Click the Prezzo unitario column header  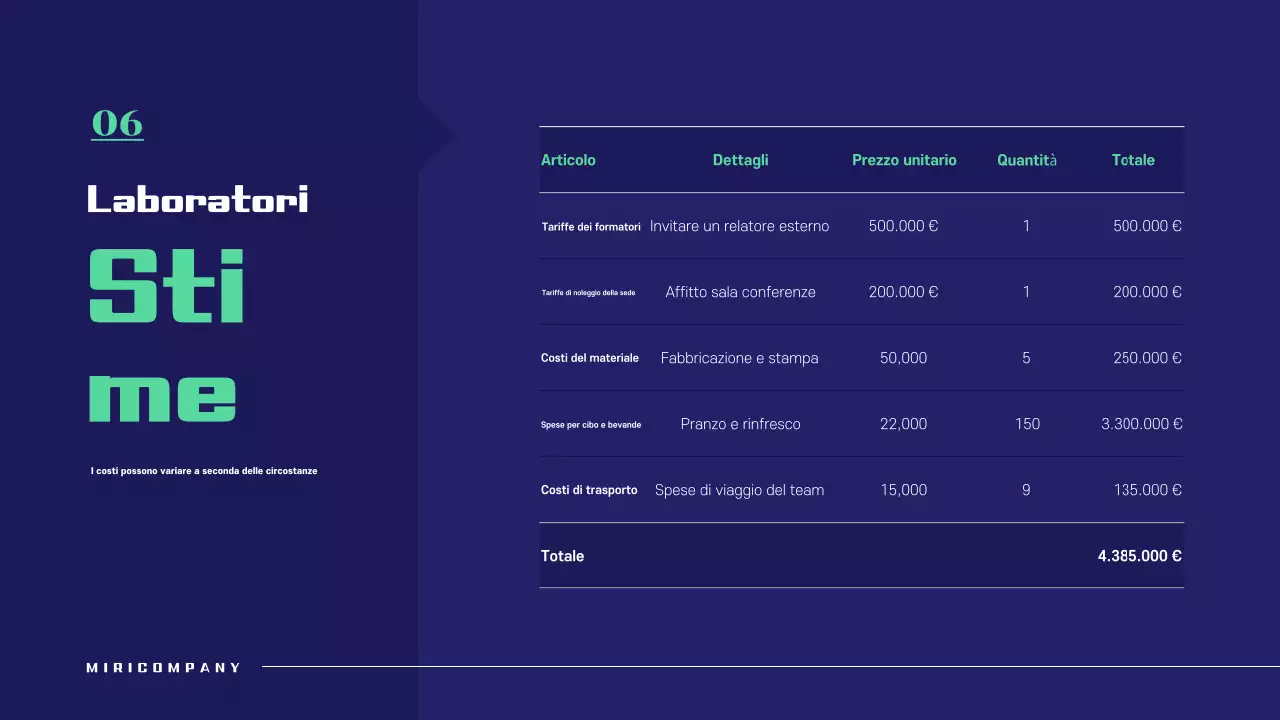pos(904,160)
